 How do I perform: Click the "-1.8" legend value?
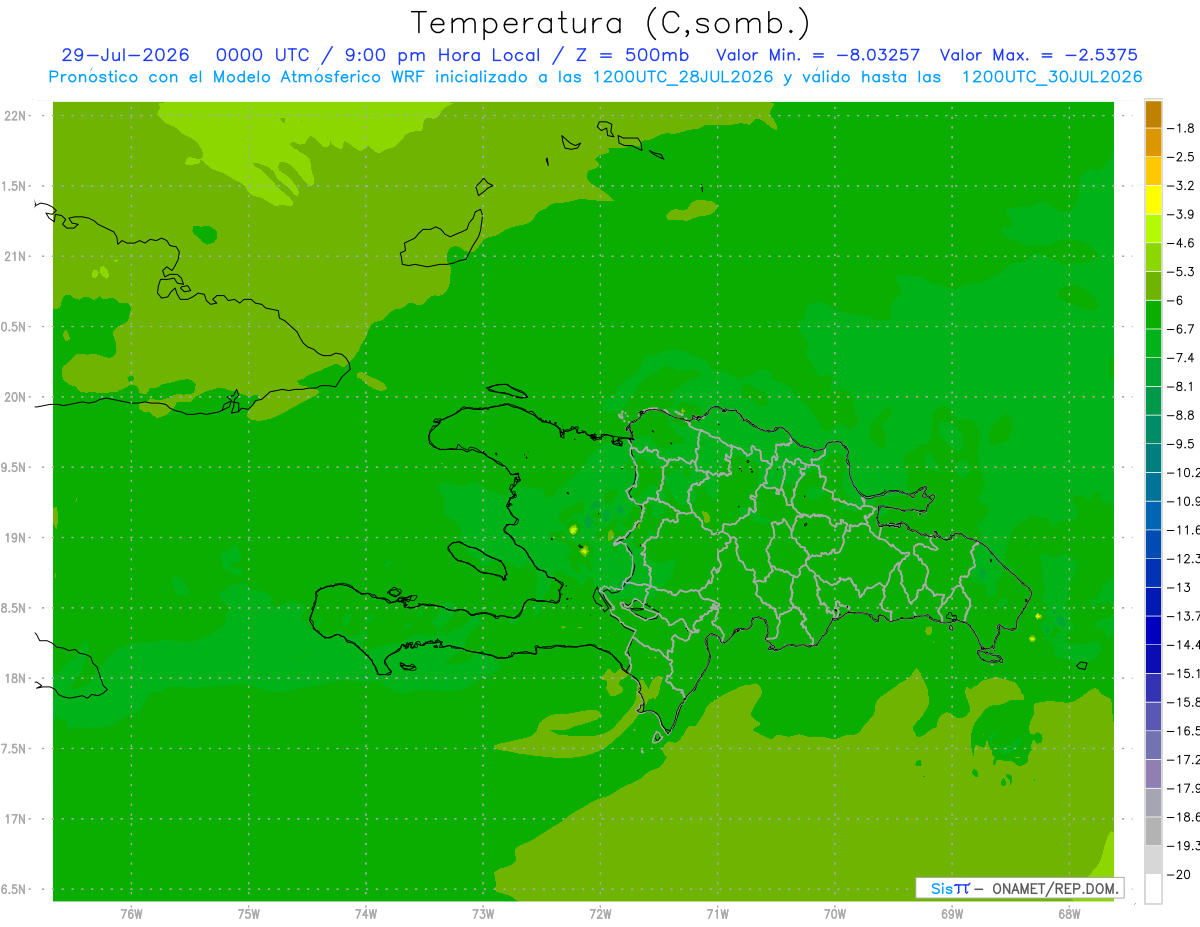tap(1181, 128)
